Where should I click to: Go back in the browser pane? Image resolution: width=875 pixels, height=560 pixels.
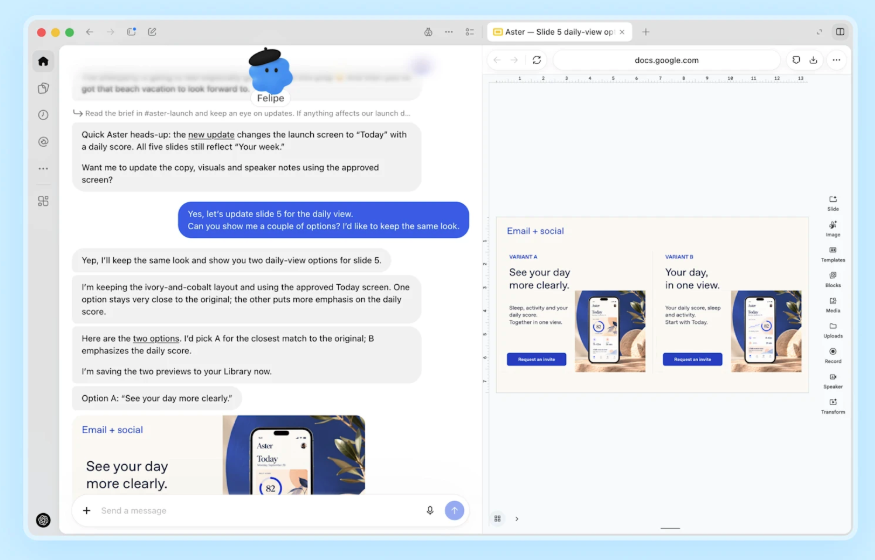pos(497,60)
